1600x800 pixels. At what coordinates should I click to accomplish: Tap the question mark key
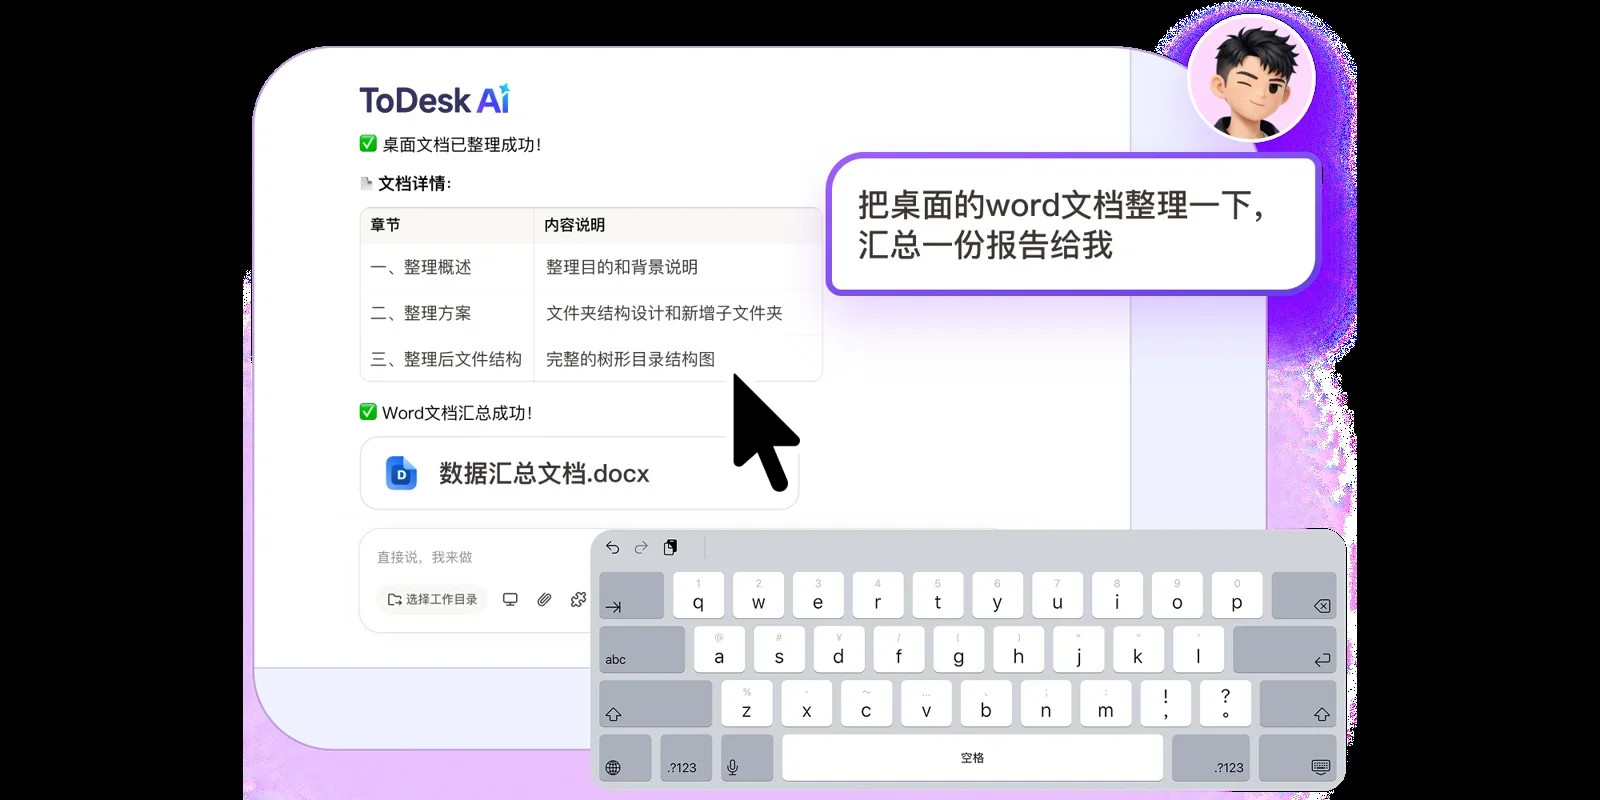pos(1226,704)
